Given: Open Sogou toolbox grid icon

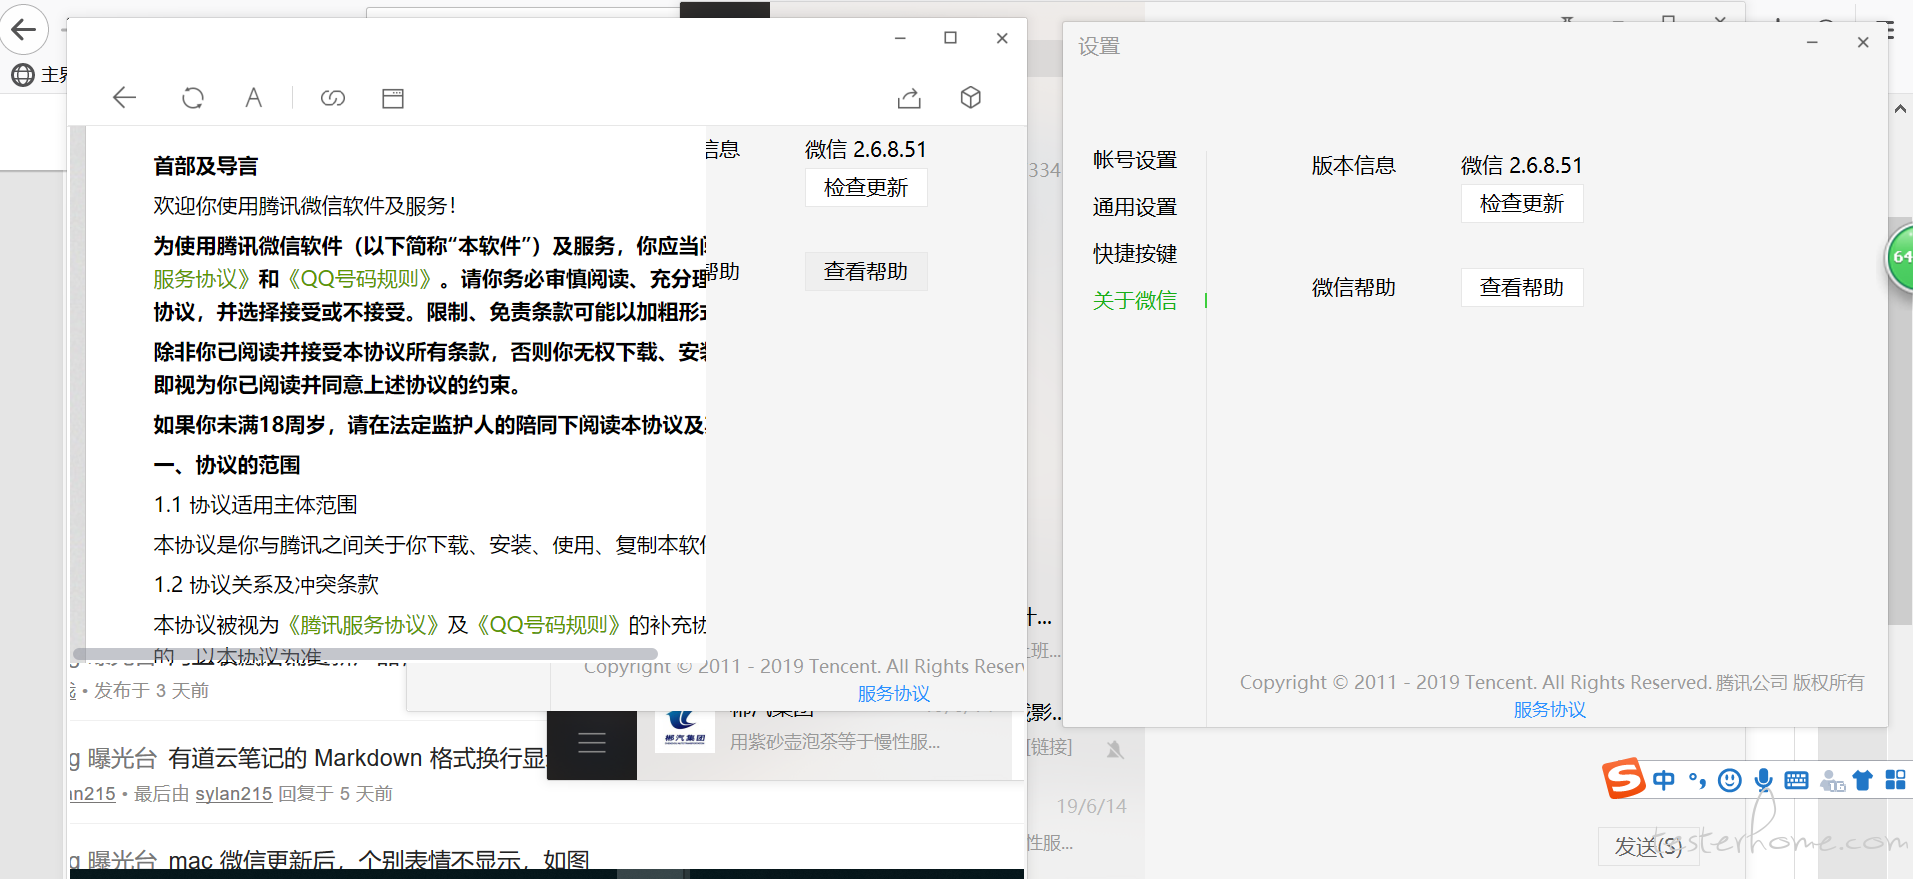Looking at the screenshot, I should pos(1895,780).
